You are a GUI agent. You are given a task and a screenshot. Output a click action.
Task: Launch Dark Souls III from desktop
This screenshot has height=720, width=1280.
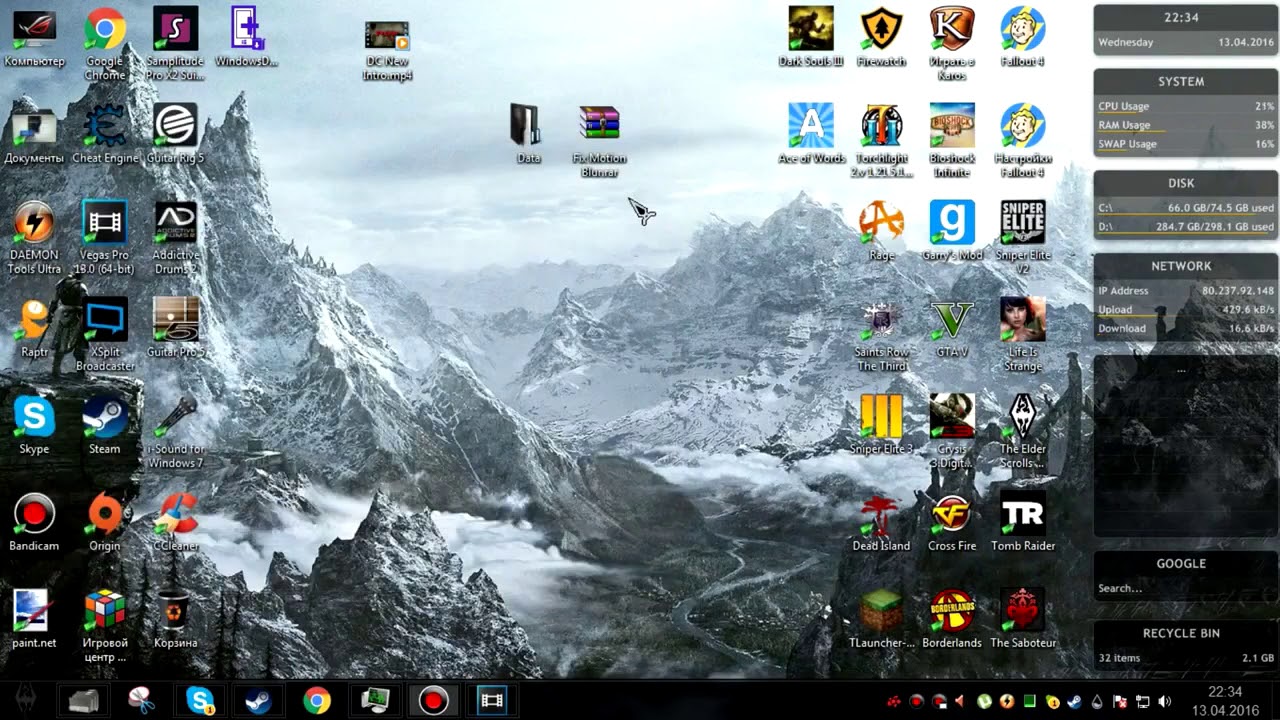coord(811,38)
